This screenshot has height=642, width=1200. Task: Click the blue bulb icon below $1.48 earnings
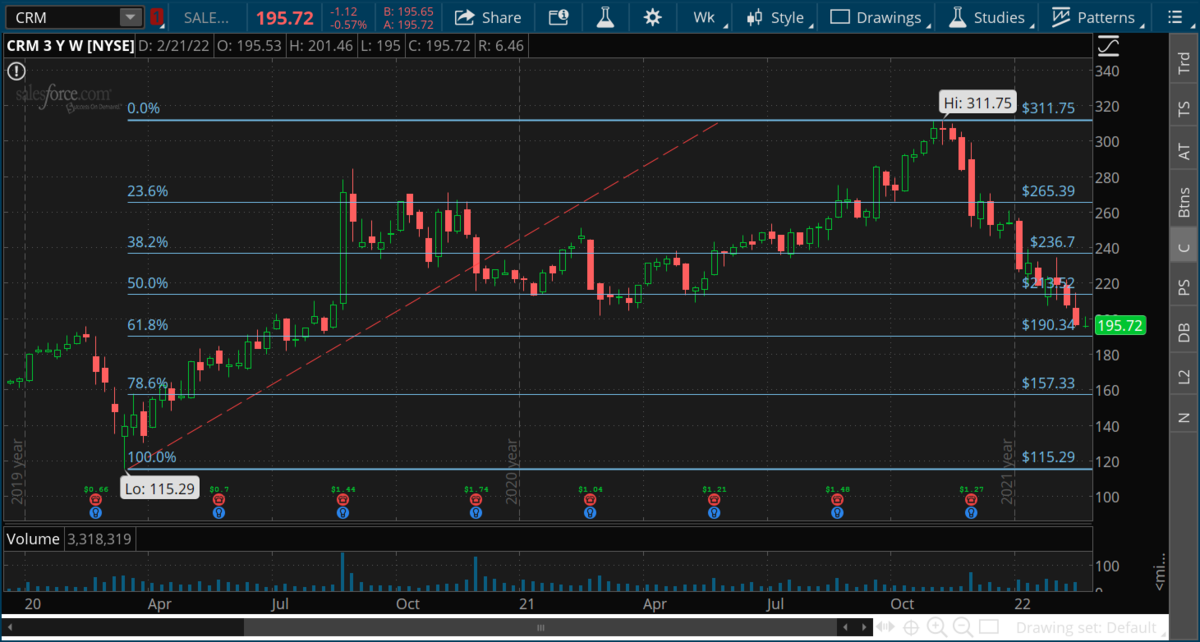838,513
